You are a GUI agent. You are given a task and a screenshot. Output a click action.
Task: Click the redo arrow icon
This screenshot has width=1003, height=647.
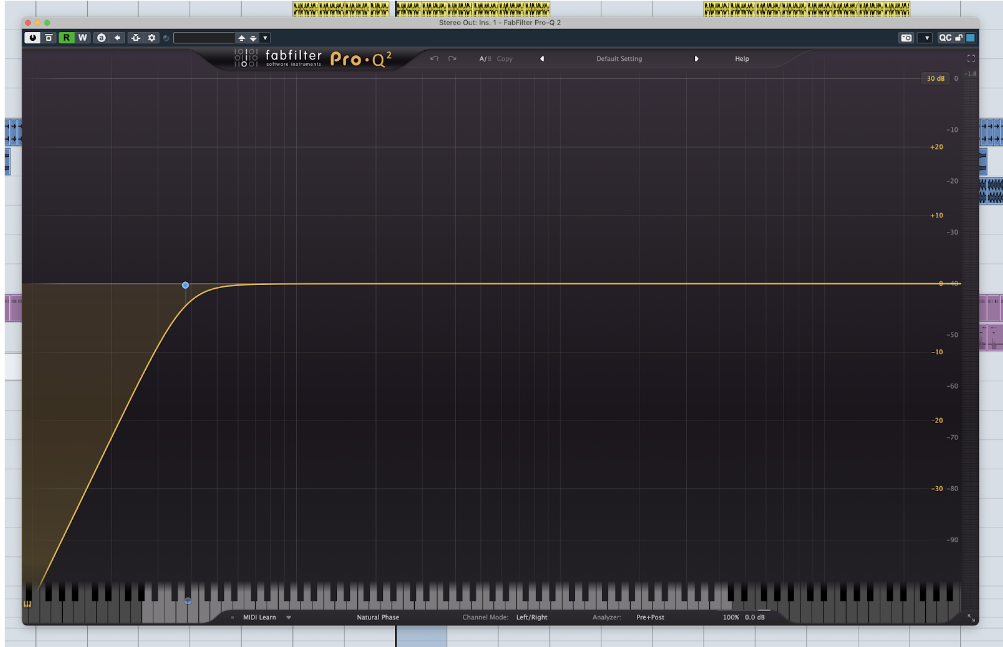click(x=452, y=59)
